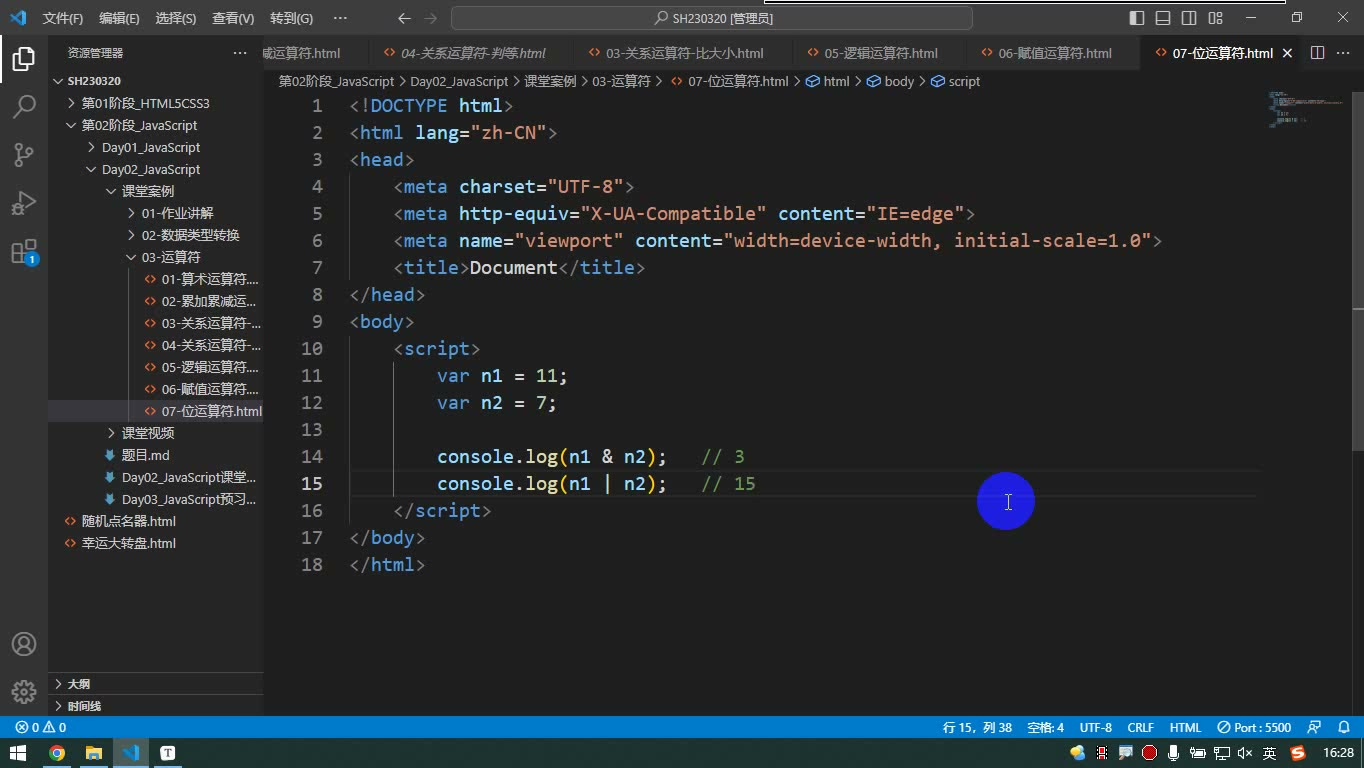
Task: Click the editor vertical scrollbar
Action: (1357, 270)
